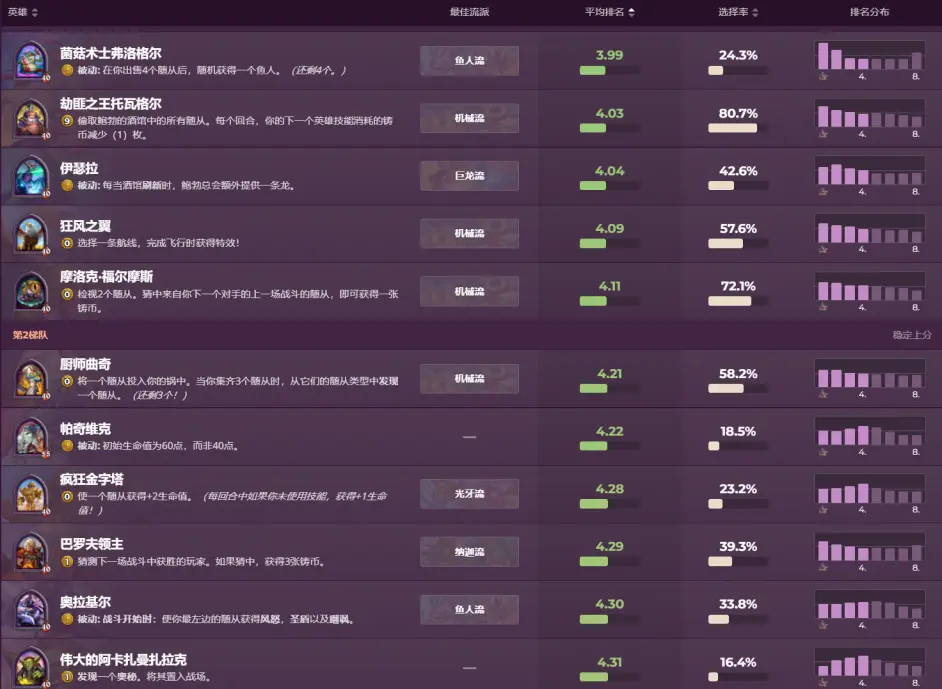
Task: Open 伊瑟拉 hero portrait icon
Action: [32, 177]
